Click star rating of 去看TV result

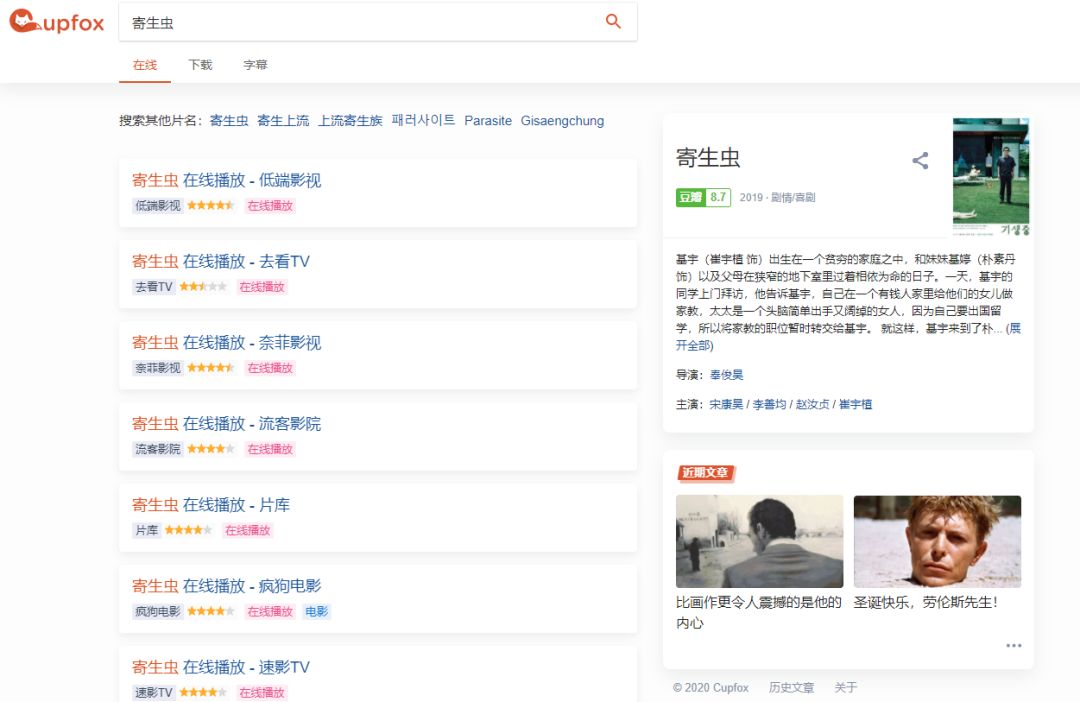203,287
